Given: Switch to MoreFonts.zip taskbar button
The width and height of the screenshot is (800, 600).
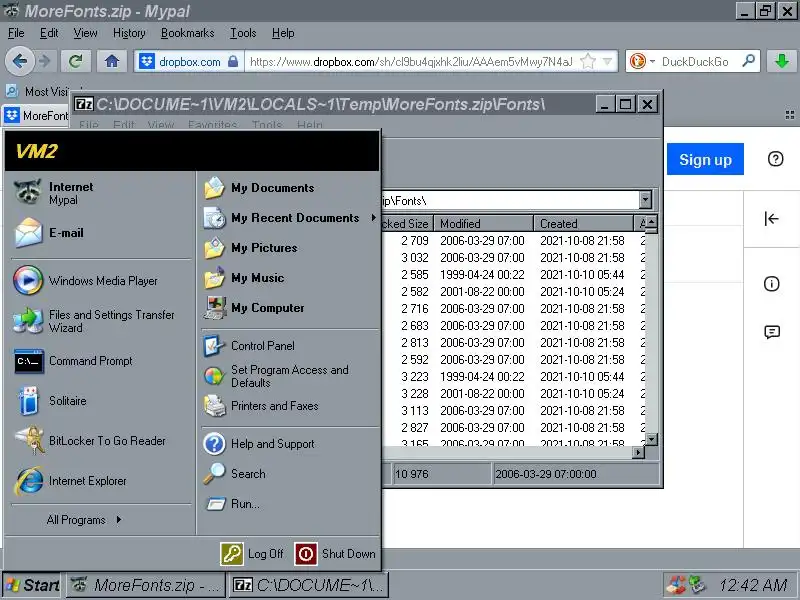Looking at the screenshot, I should pos(146,585).
